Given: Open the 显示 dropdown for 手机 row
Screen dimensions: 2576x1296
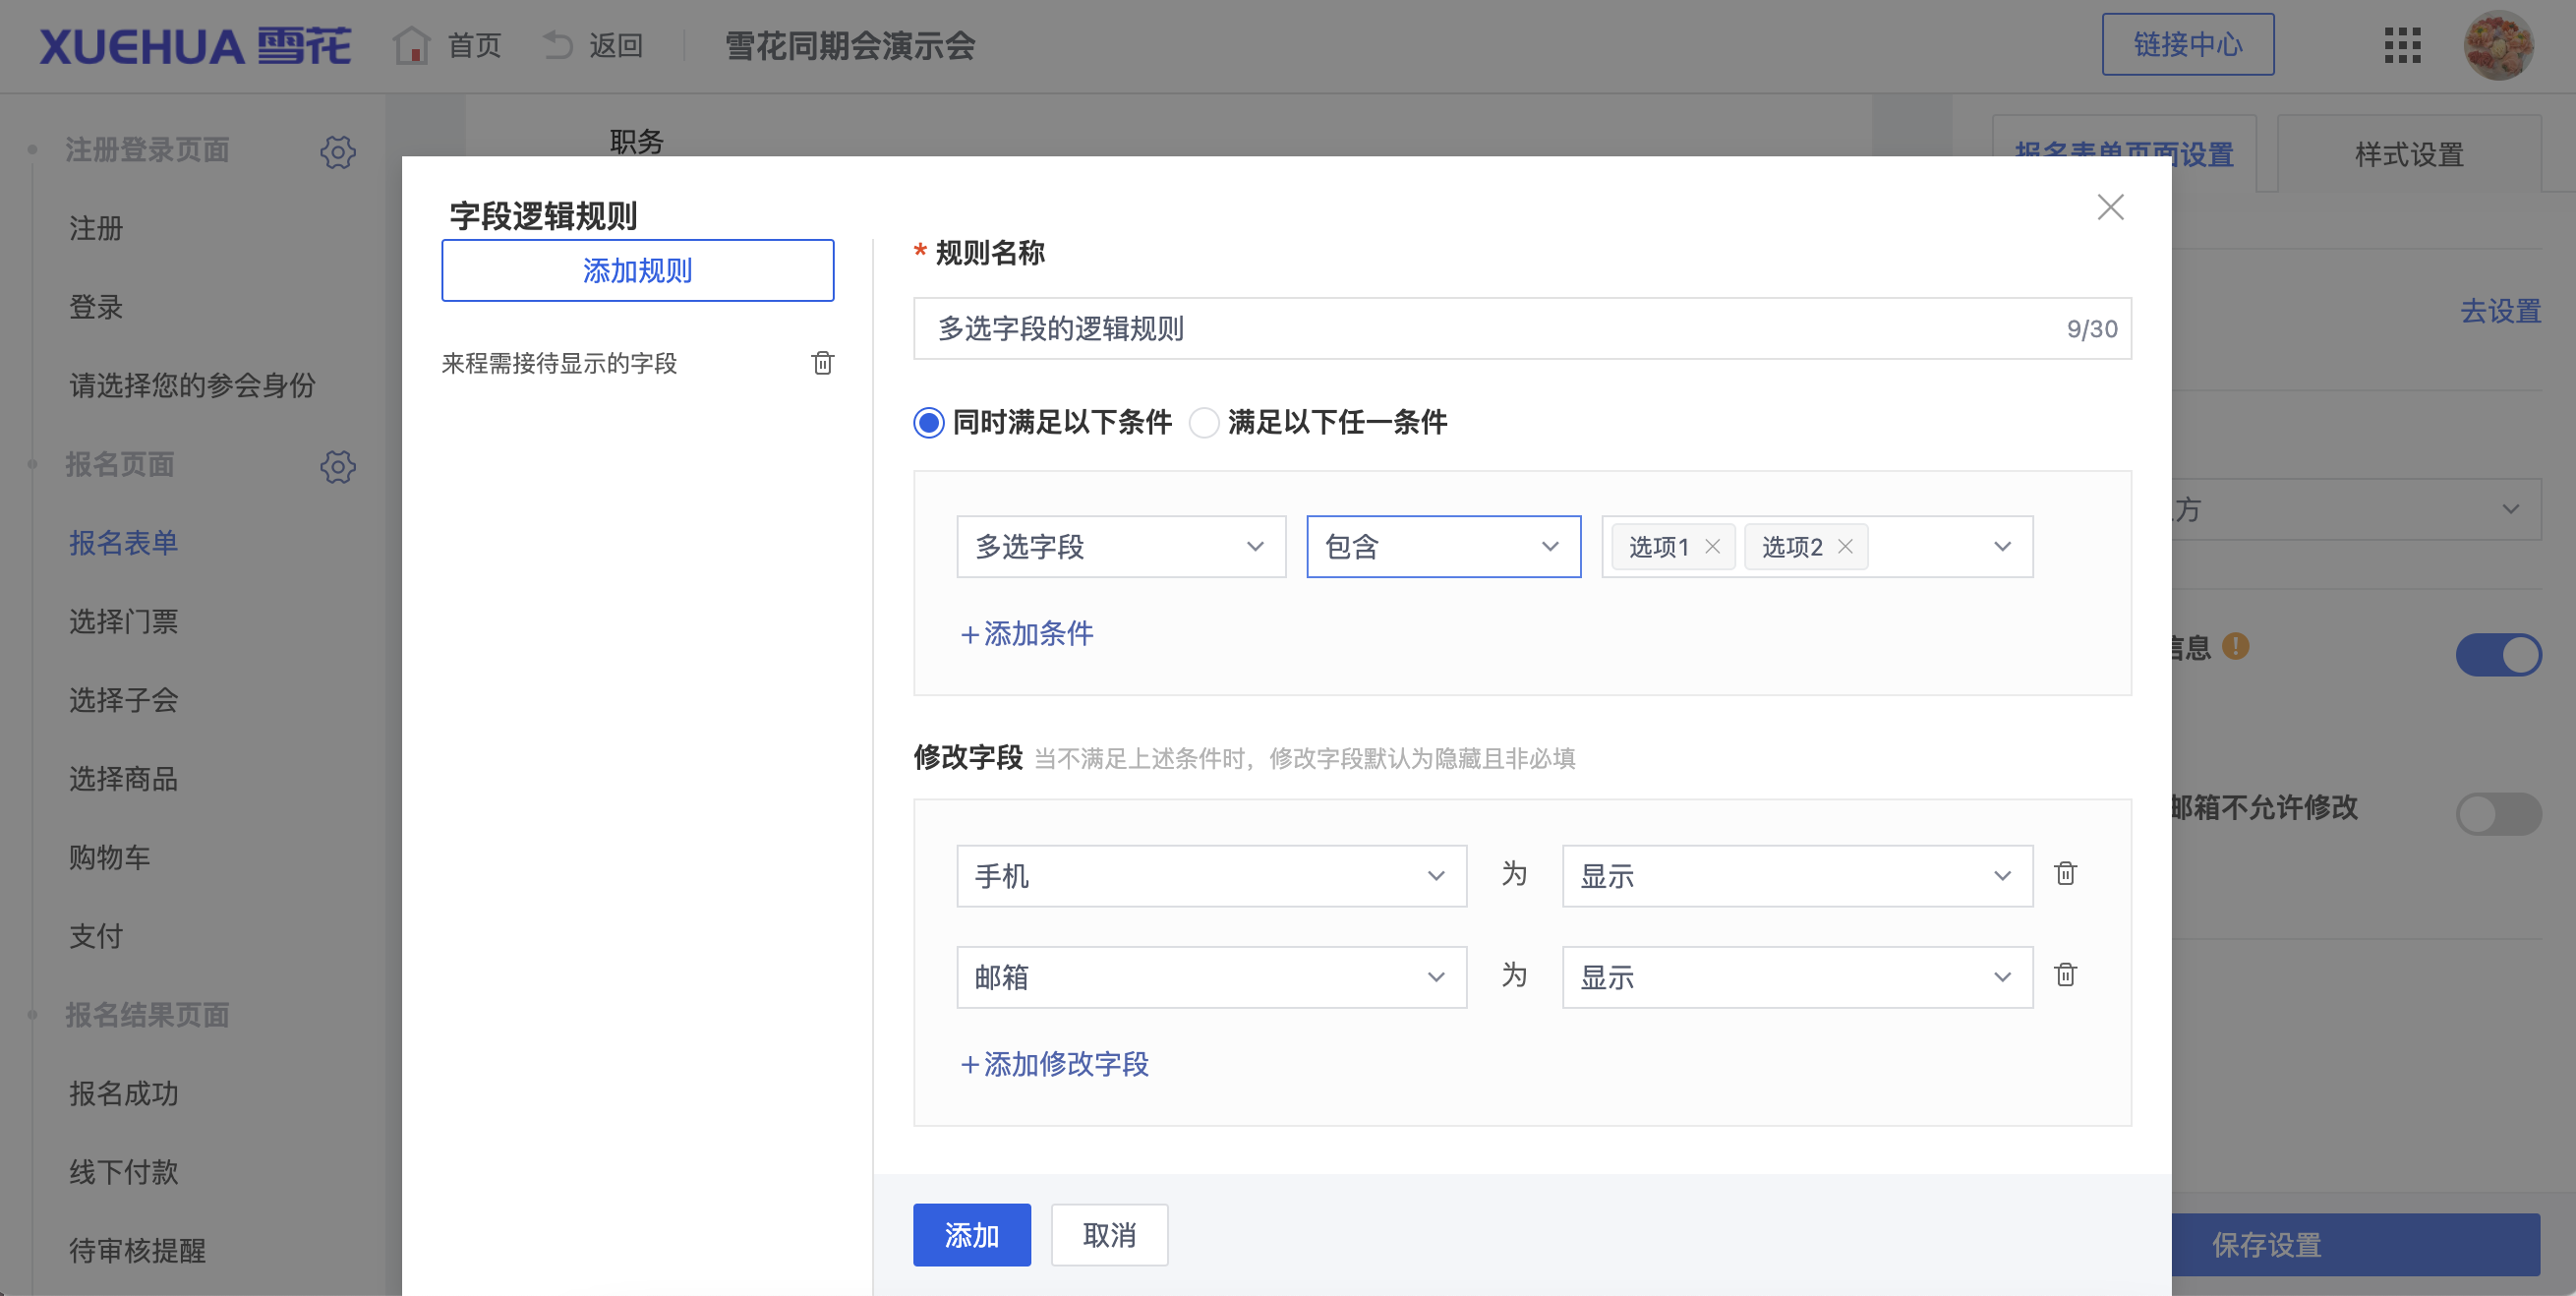Looking at the screenshot, I should pos(1797,876).
